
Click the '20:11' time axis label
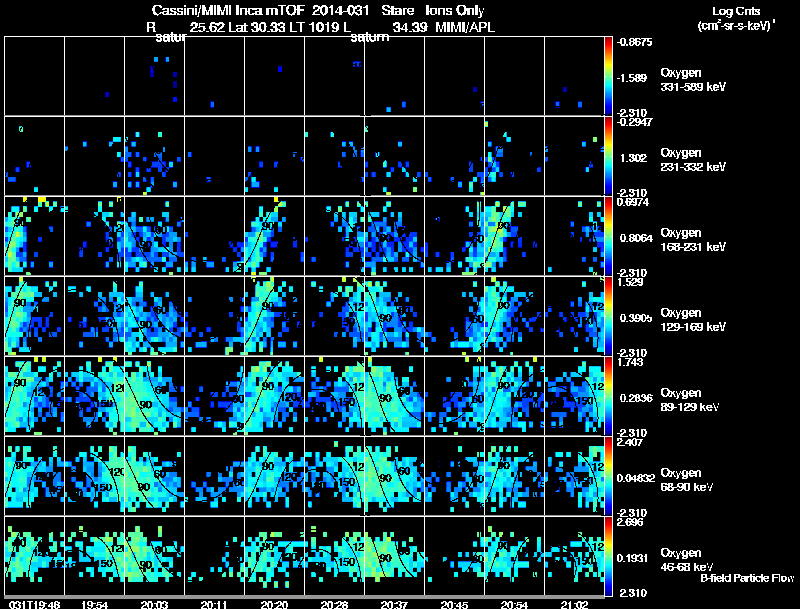[x=214, y=604]
